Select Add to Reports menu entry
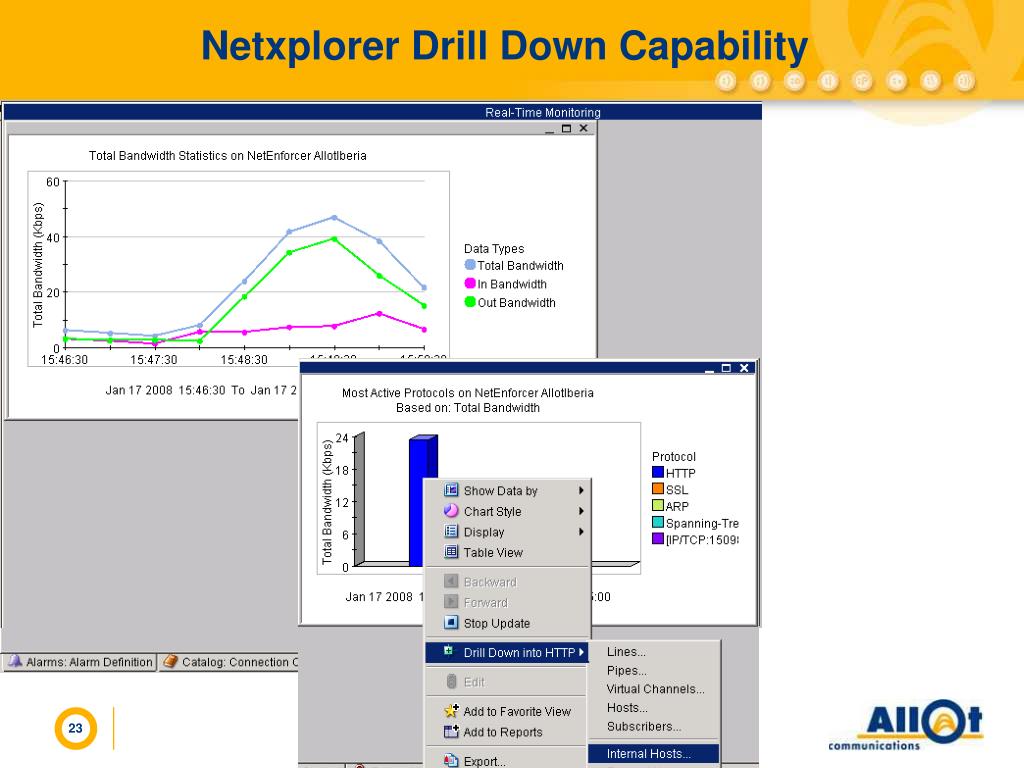1024x768 pixels. pyautogui.click(x=507, y=732)
